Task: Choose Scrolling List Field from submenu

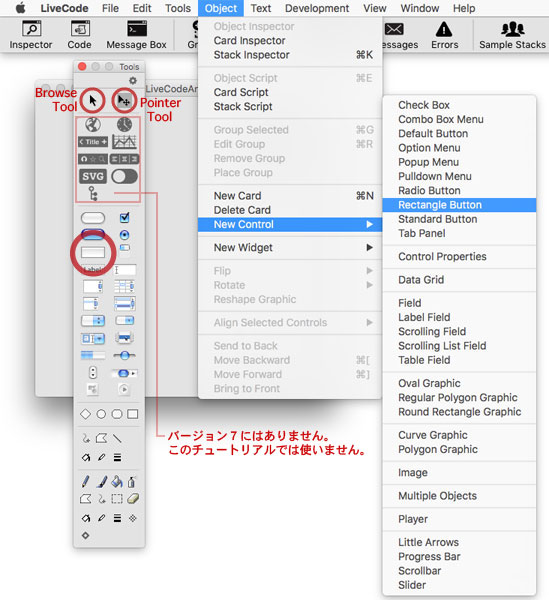Action: [459, 346]
